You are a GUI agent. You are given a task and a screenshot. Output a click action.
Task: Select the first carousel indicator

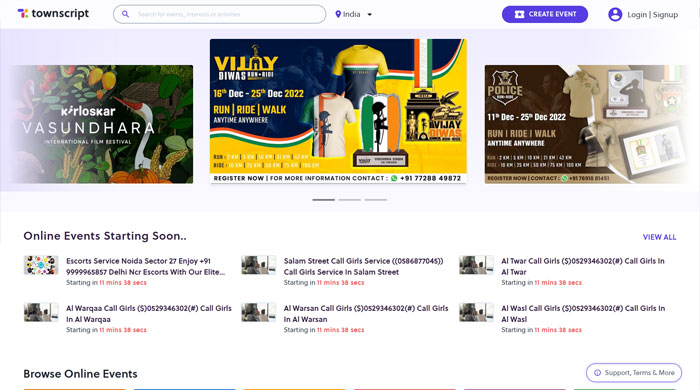(323, 200)
